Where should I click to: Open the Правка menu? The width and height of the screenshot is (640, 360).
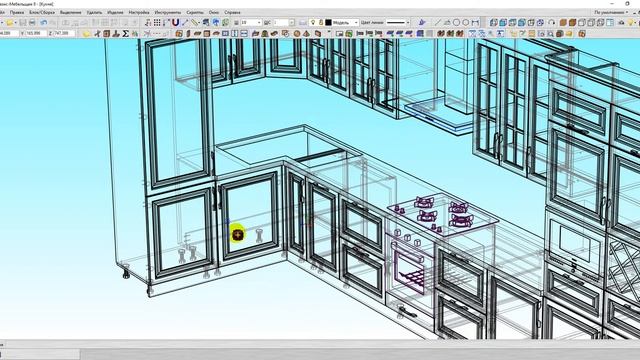[x=17, y=13]
